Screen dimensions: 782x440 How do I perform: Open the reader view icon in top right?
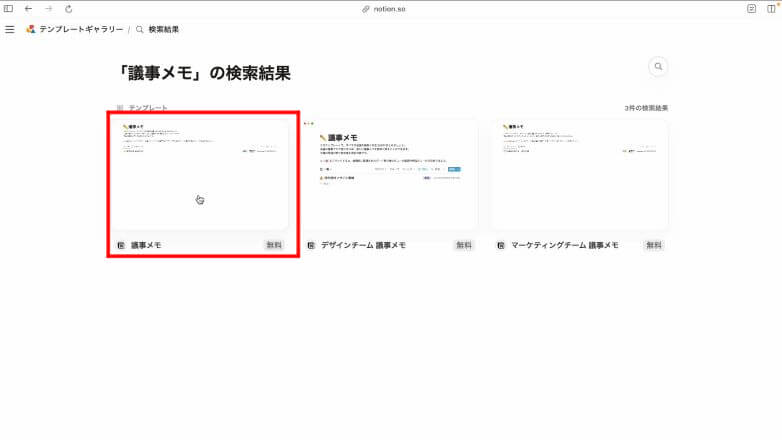click(752, 8)
